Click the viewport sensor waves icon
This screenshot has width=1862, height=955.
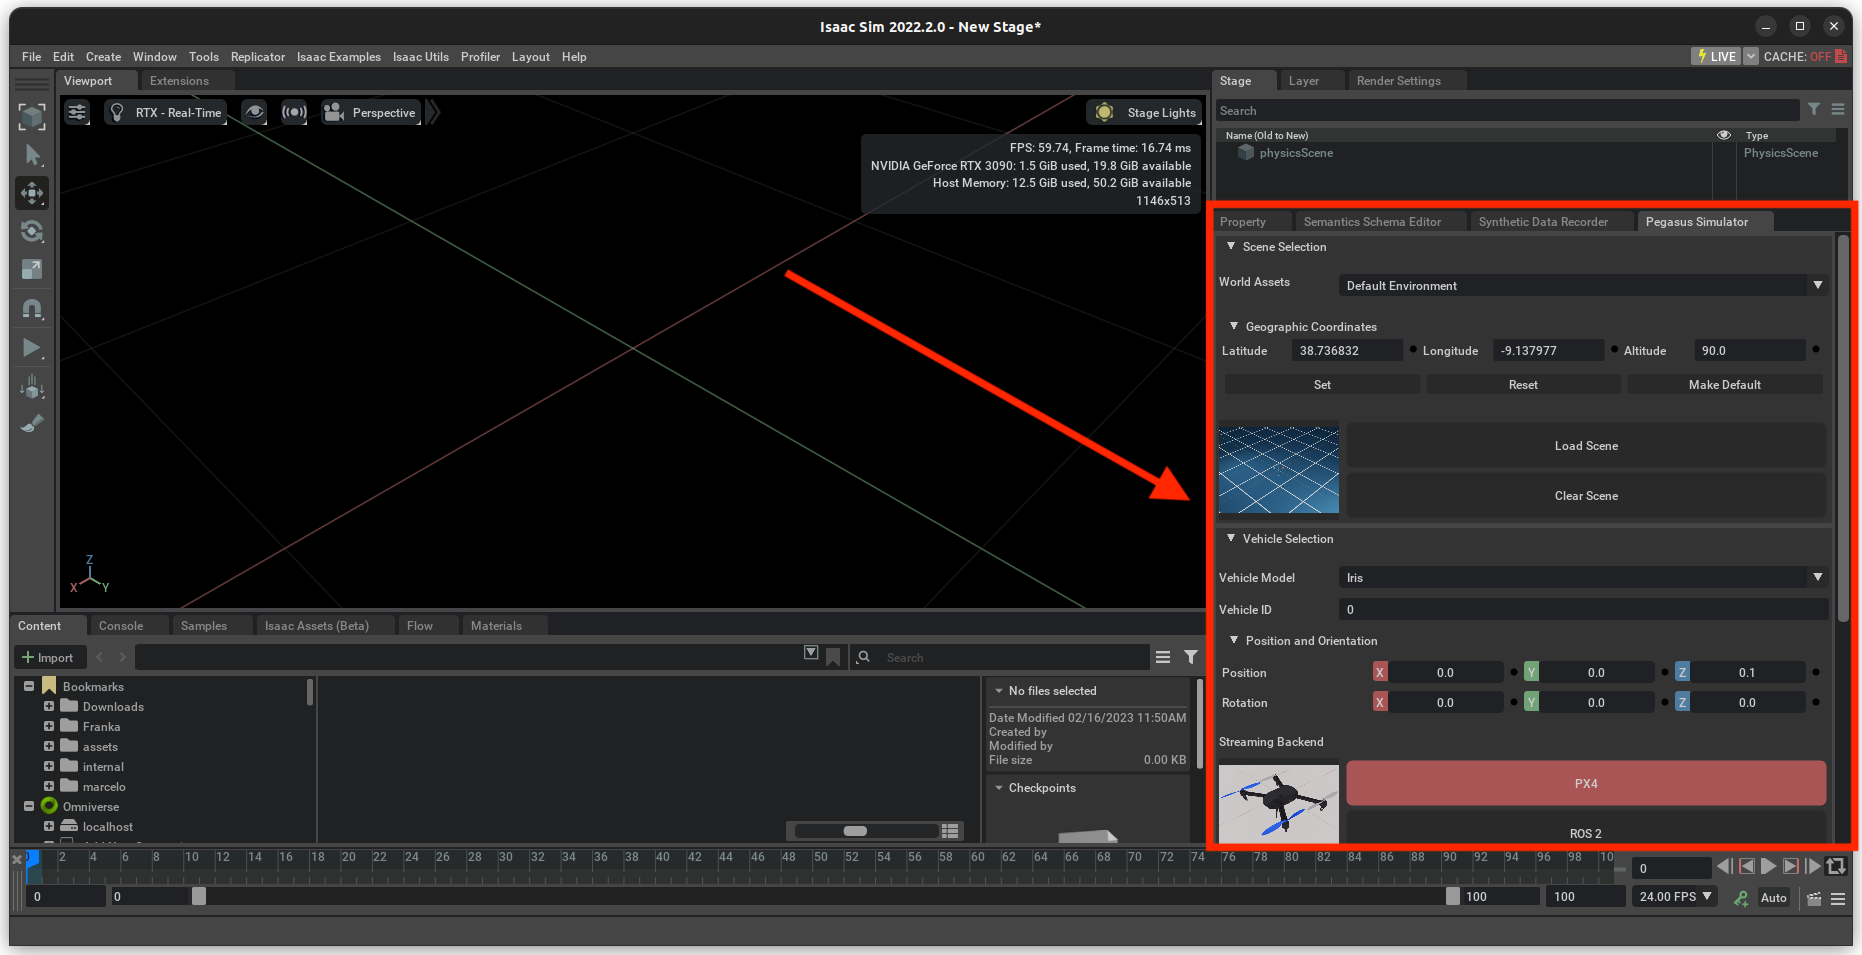(294, 112)
